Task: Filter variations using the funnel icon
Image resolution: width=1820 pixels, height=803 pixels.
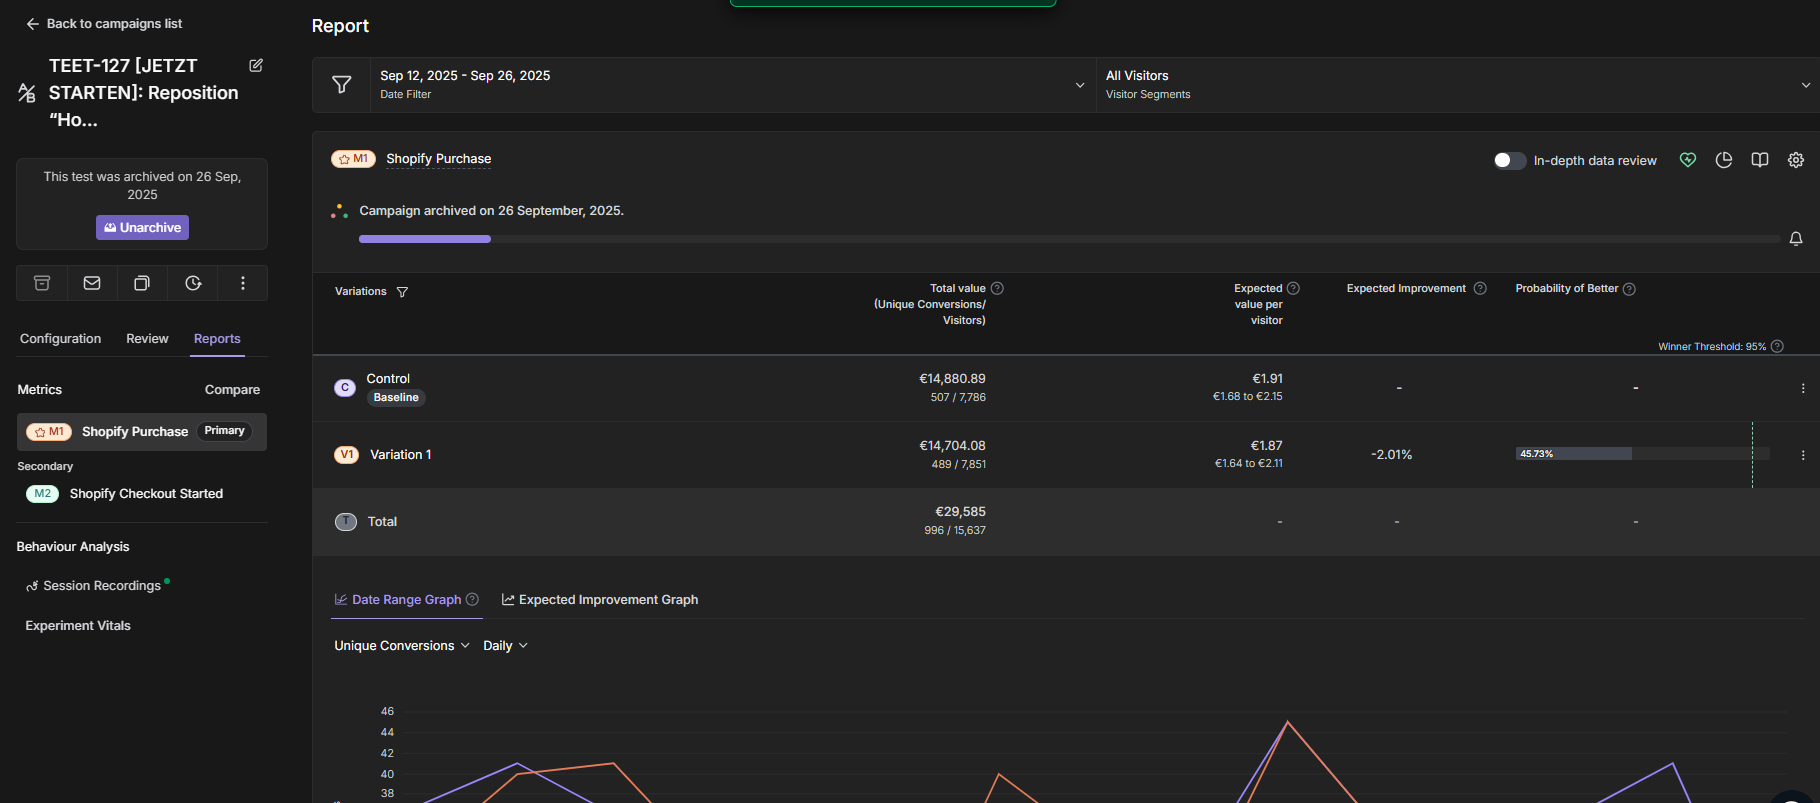Action: 402,292
